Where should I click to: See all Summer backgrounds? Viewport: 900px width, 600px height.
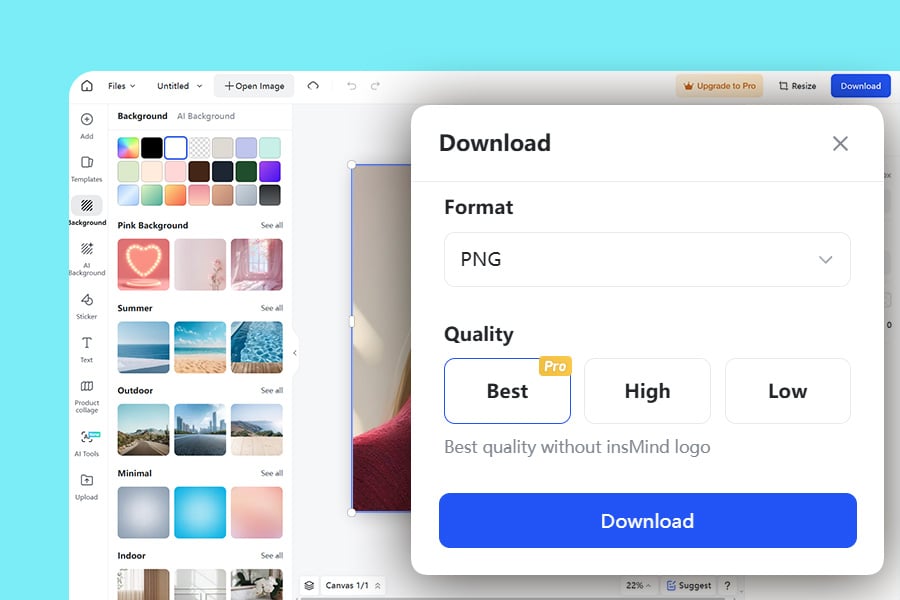[x=271, y=308]
